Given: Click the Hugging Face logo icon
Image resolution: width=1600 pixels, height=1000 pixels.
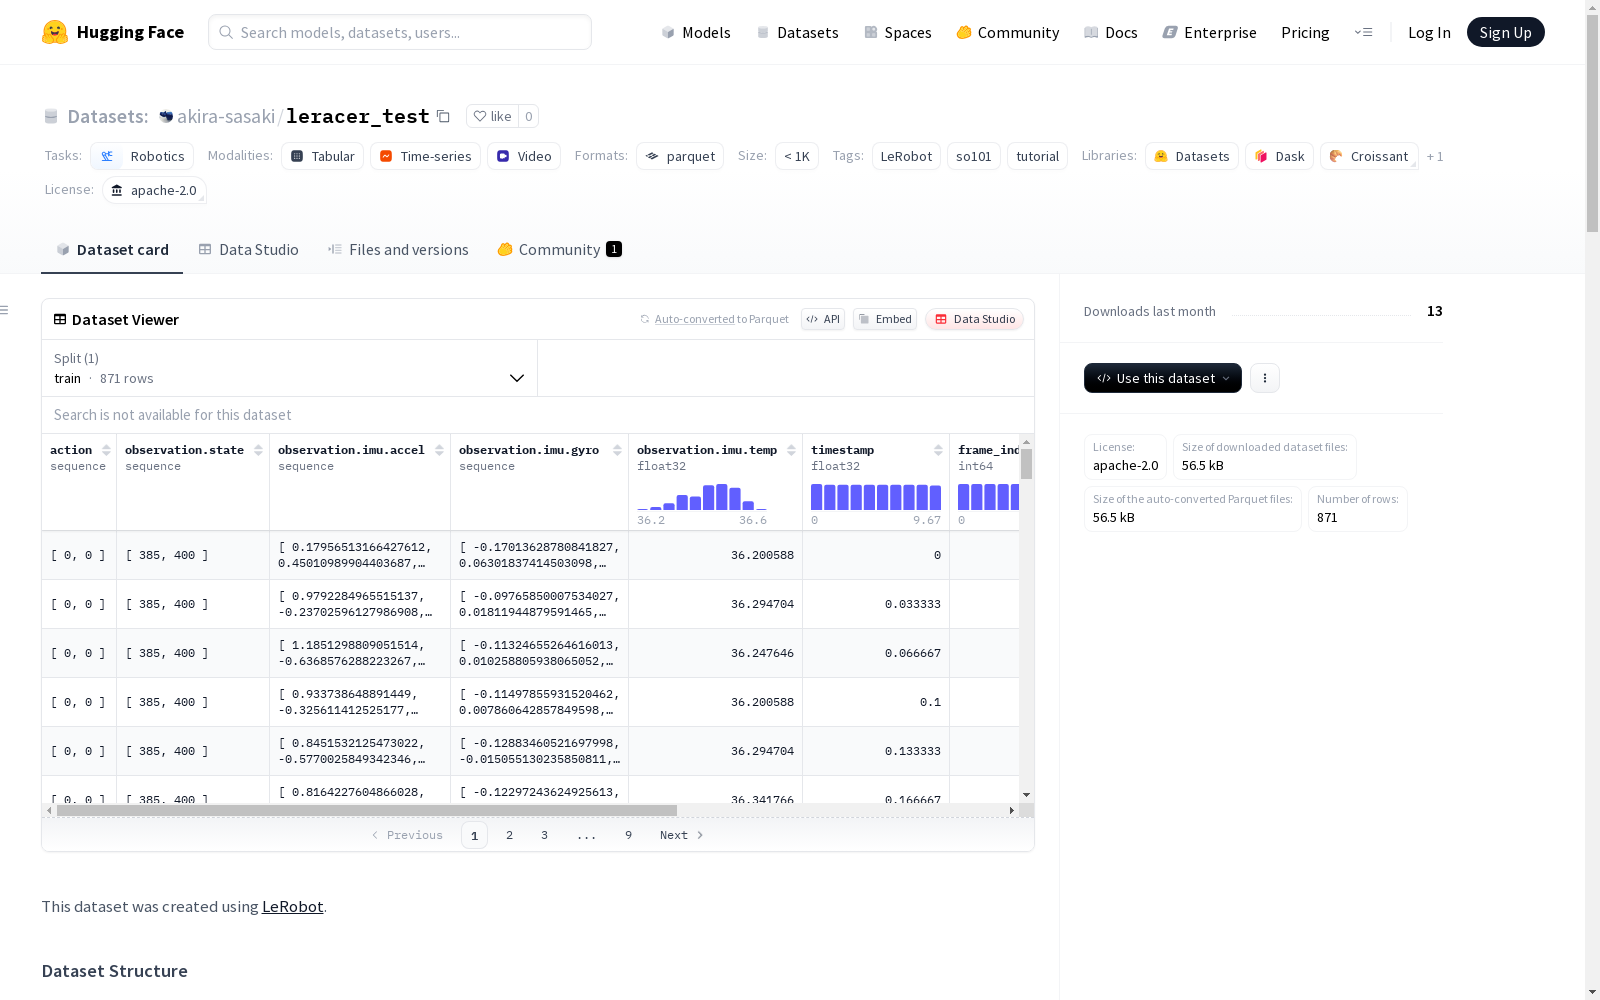Looking at the screenshot, I should pos(55,32).
